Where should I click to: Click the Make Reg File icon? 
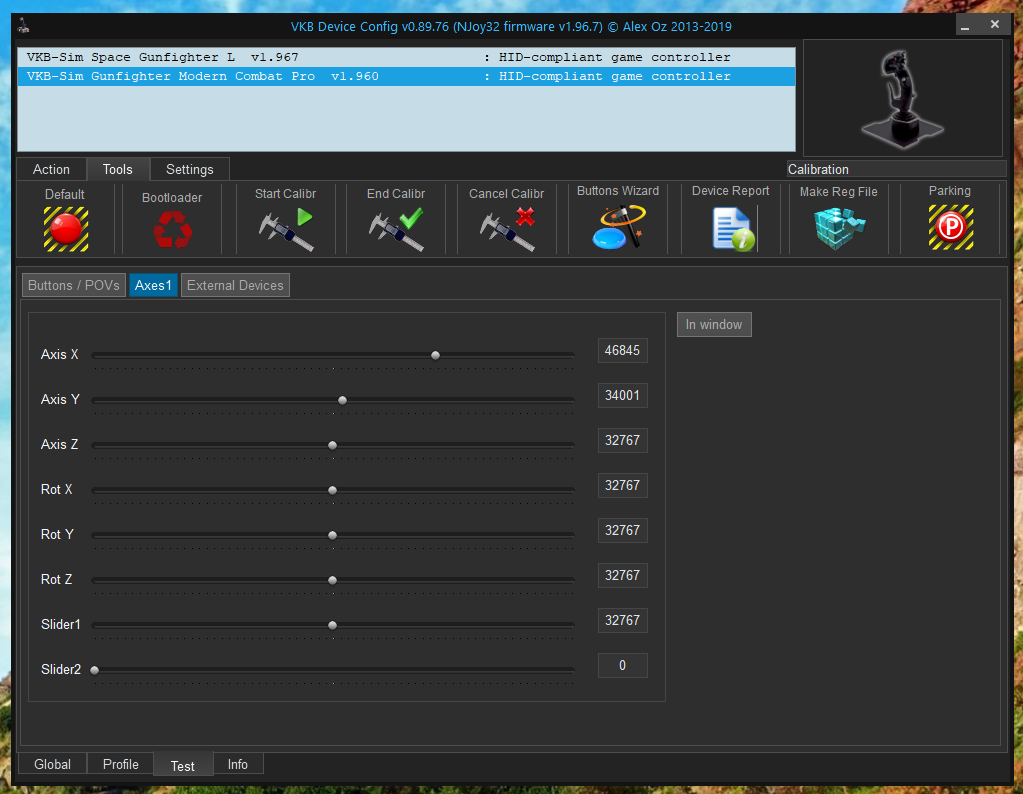[x=838, y=228]
